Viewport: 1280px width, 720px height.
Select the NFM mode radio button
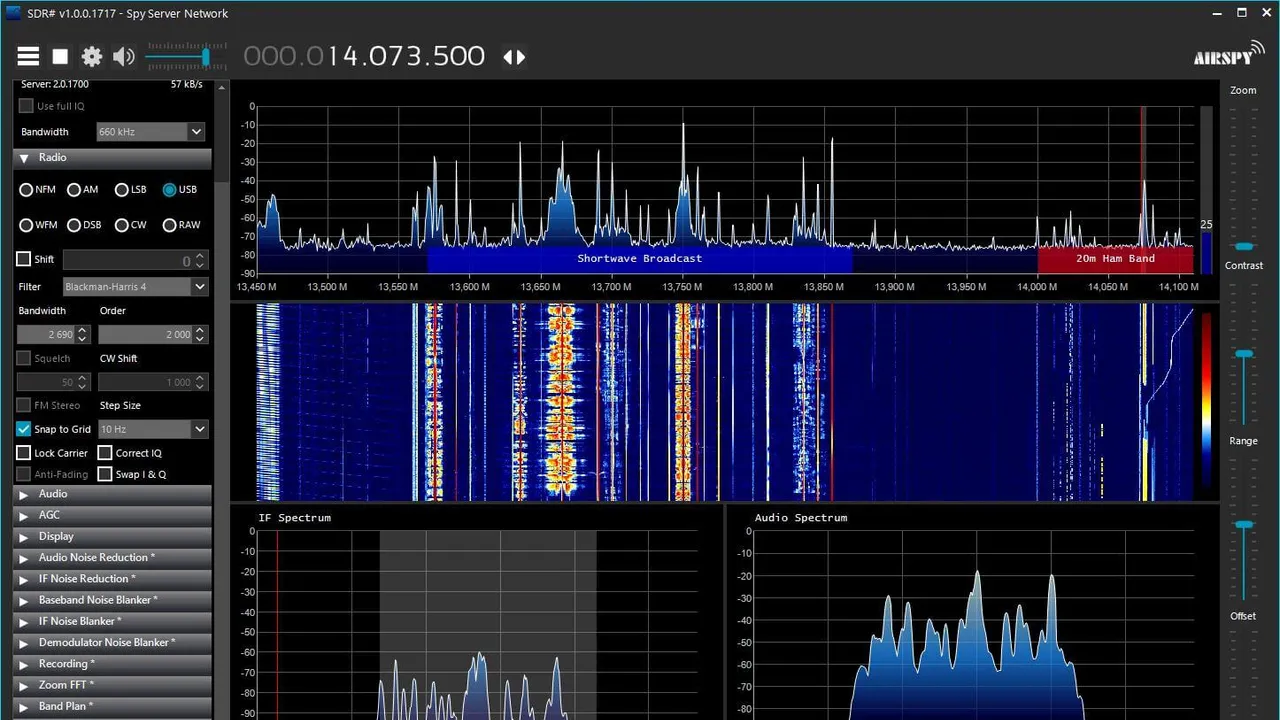point(26,190)
